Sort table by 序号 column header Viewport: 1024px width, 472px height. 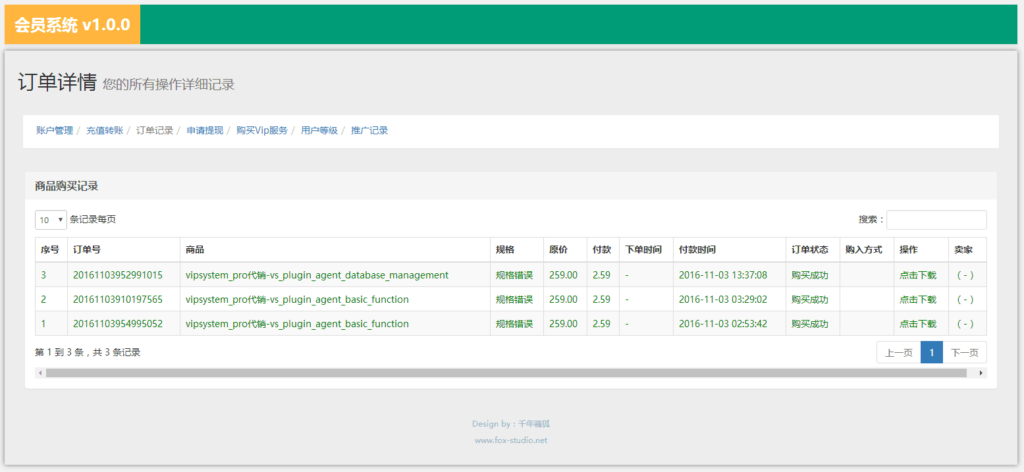click(51, 250)
